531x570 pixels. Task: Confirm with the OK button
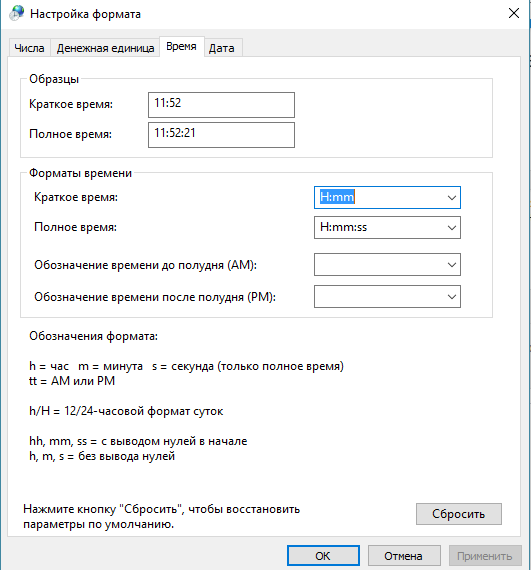[x=323, y=555]
